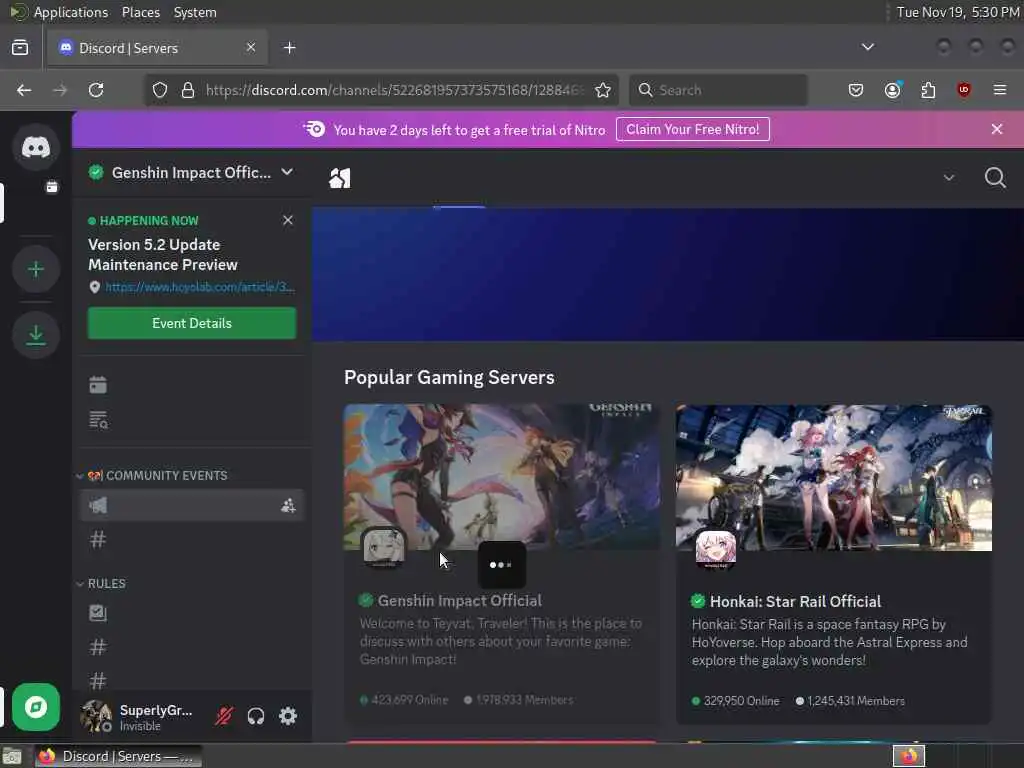Open a new browser tab
The width and height of the screenshot is (1024, 768).
tap(289, 48)
